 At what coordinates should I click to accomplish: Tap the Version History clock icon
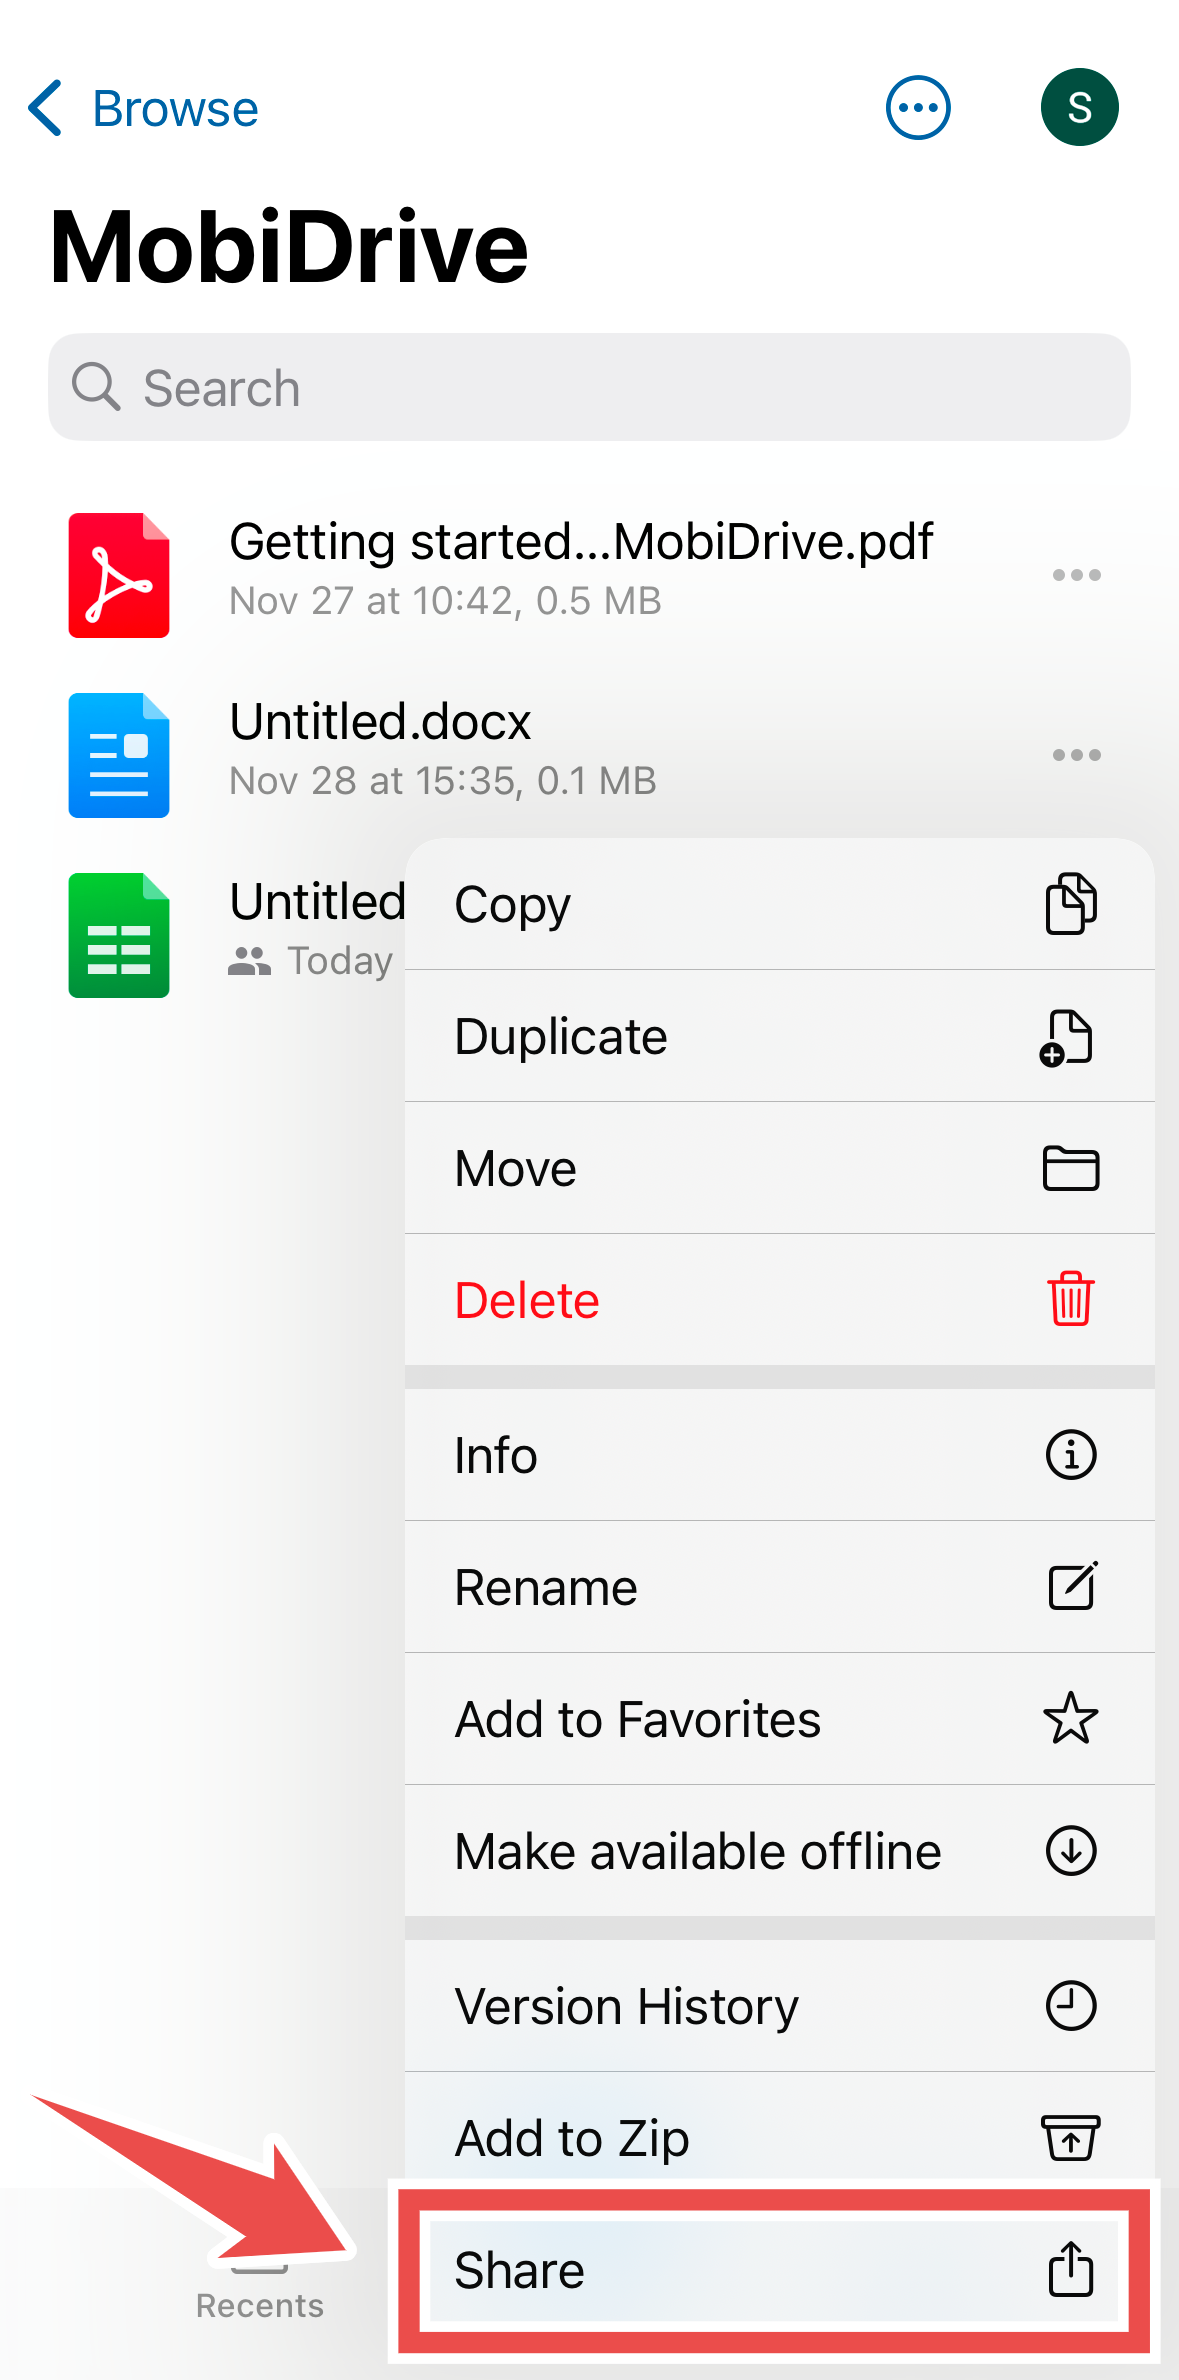click(1071, 2006)
